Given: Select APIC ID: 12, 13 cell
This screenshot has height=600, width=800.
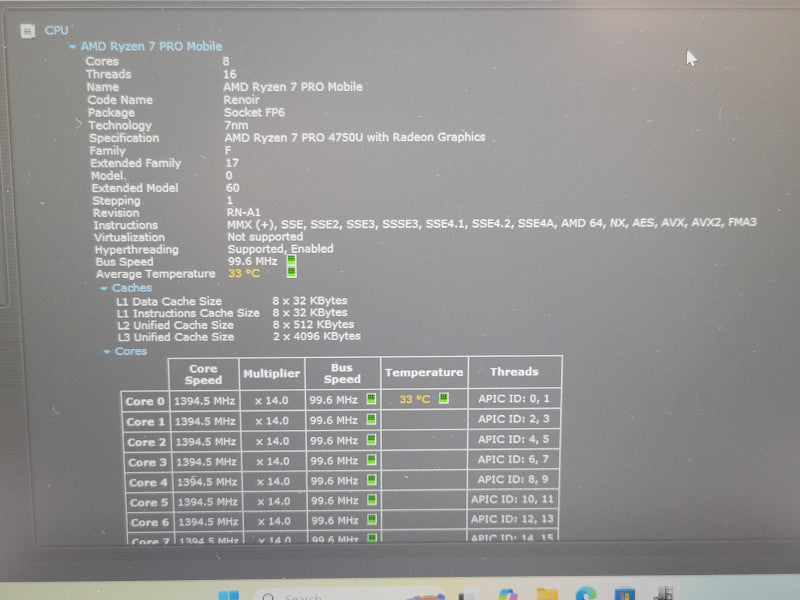Looking at the screenshot, I should click(x=512, y=519).
